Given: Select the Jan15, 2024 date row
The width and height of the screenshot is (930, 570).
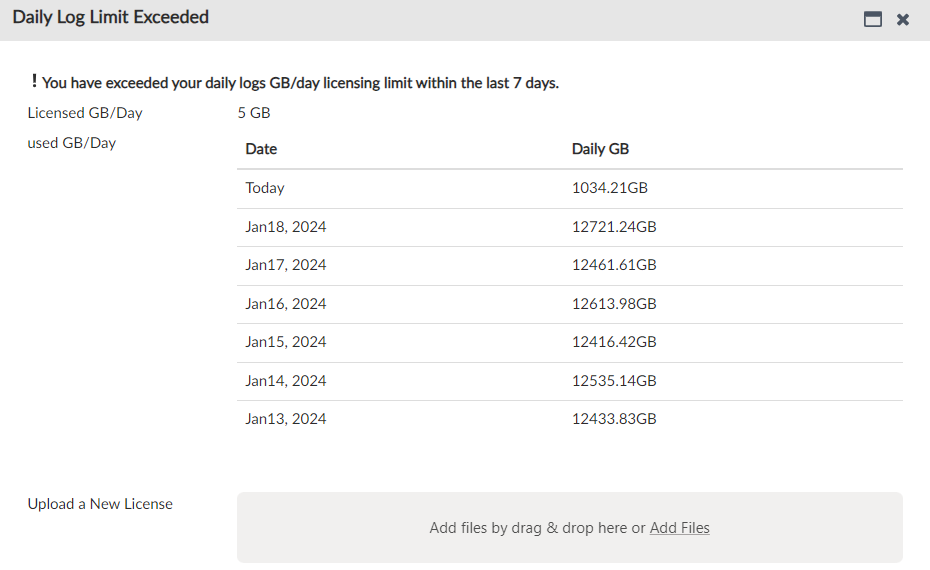Looking at the screenshot, I should click(x=286, y=342).
